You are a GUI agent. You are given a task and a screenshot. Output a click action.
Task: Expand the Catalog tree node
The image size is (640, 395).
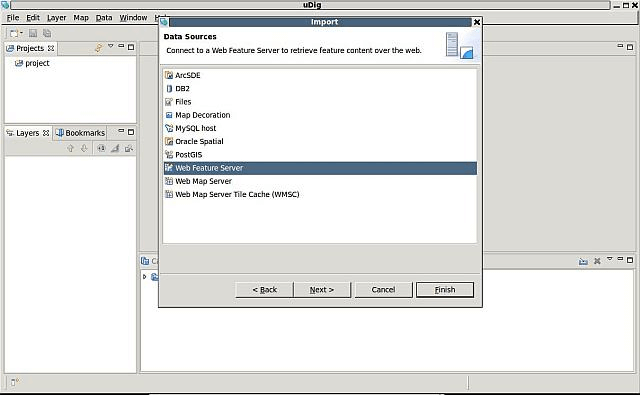point(144,277)
